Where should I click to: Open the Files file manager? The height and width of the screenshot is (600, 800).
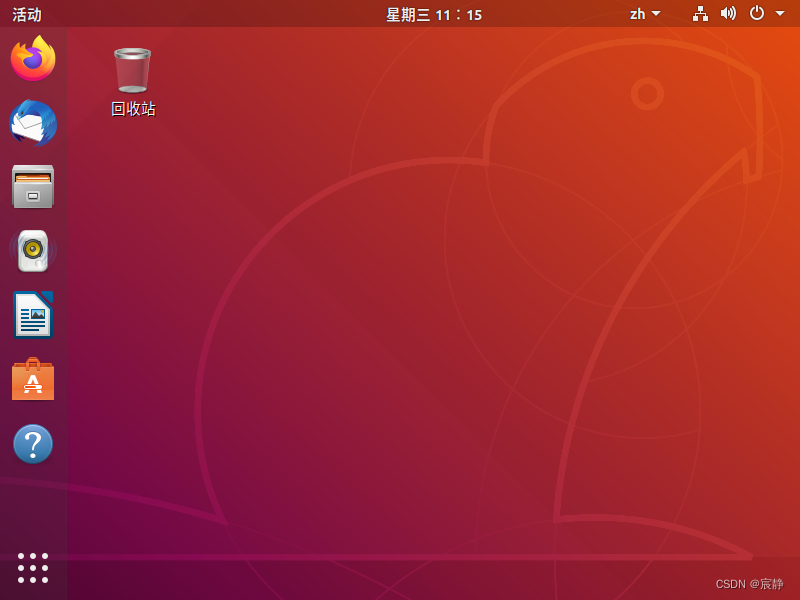click(33, 186)
